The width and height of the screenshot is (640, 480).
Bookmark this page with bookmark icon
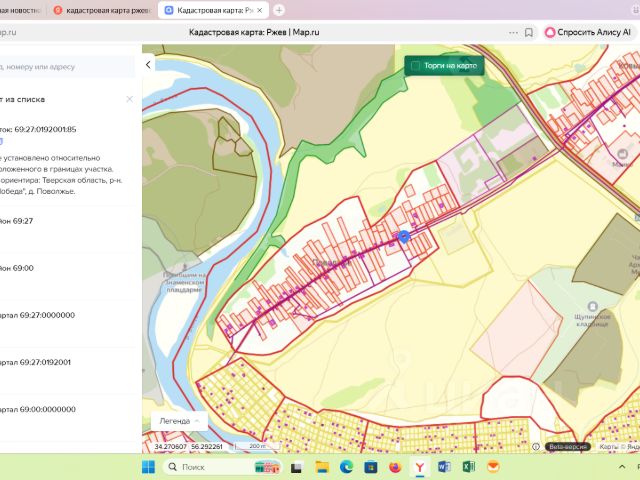point(529,33)
